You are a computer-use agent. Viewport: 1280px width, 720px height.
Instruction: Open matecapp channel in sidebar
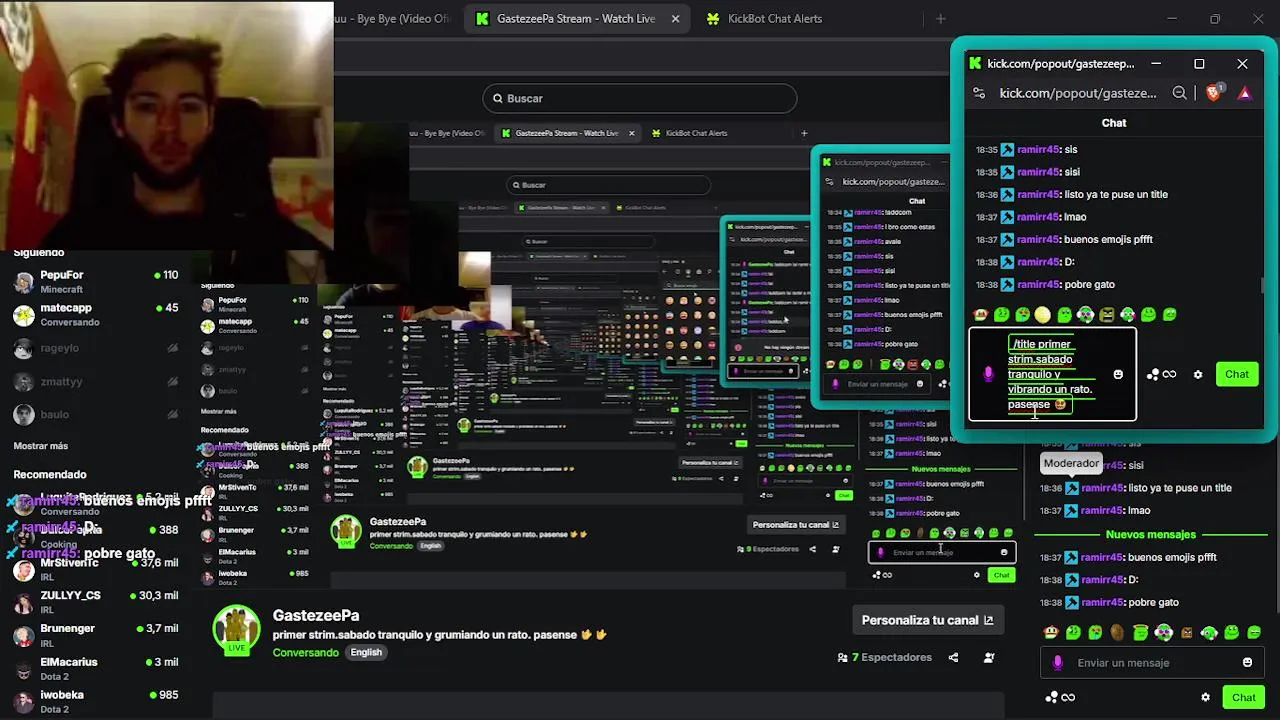click(x=96, y=315)
